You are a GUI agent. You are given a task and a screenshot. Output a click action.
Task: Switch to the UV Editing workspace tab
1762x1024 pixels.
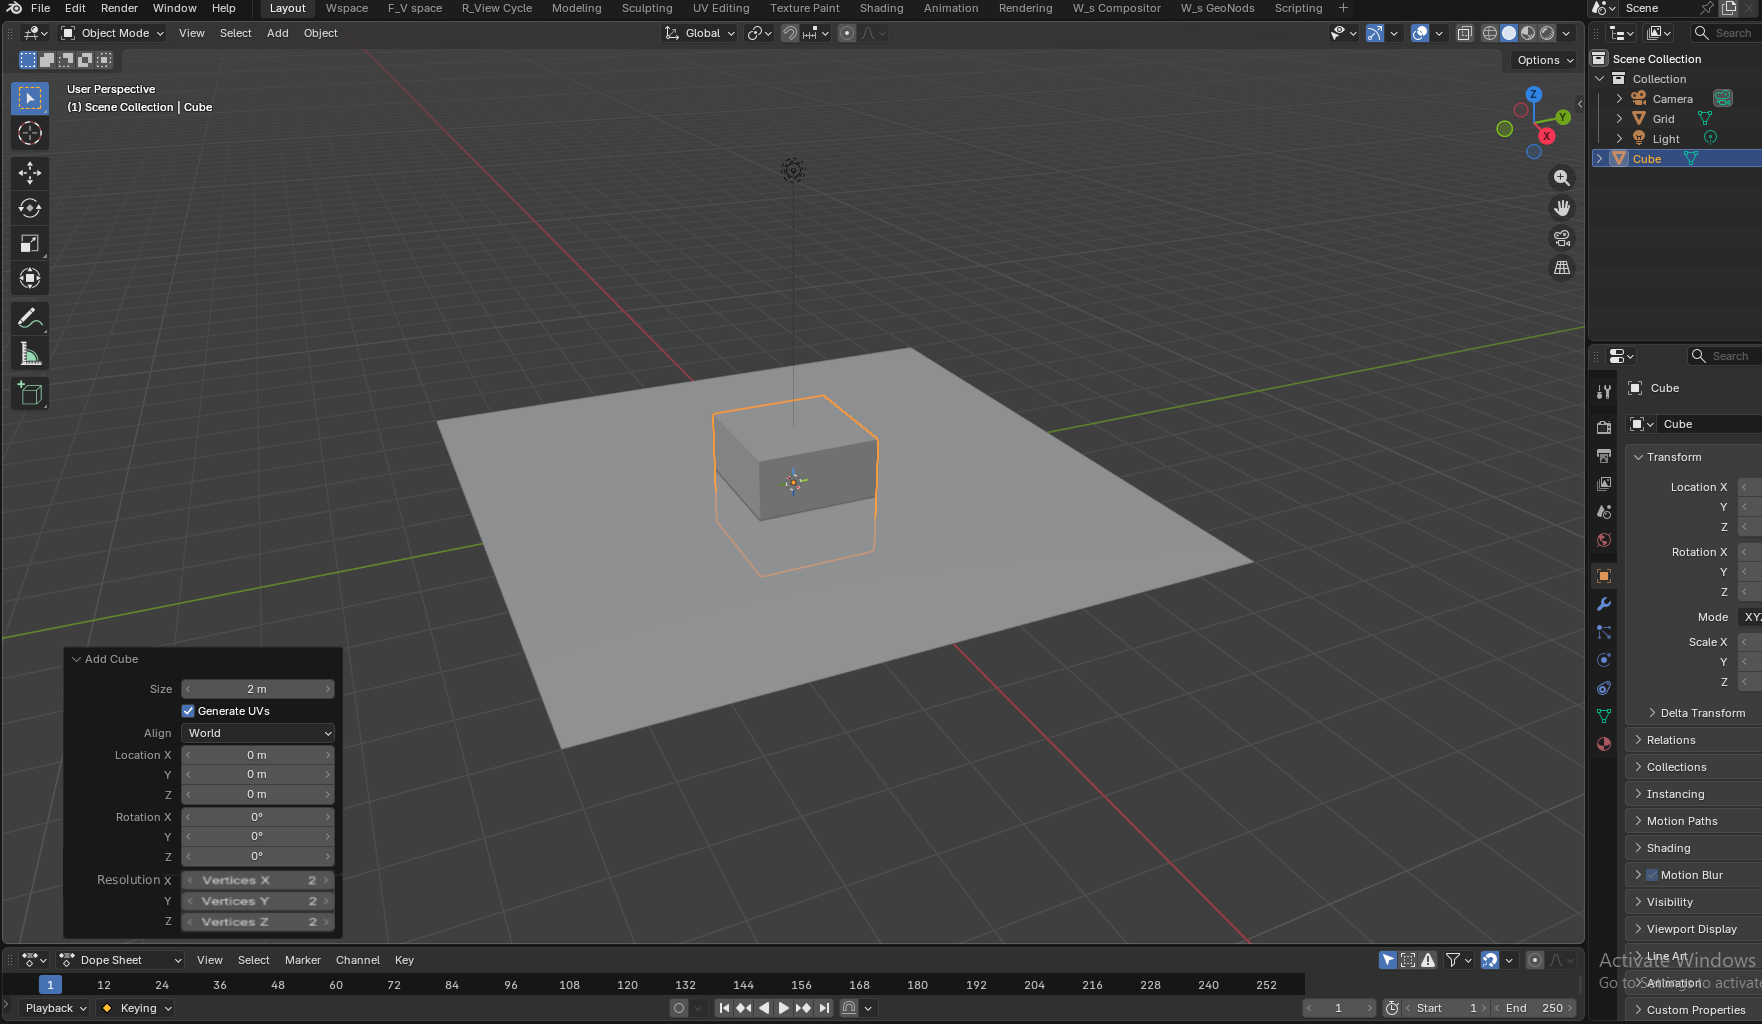[721, 8]
